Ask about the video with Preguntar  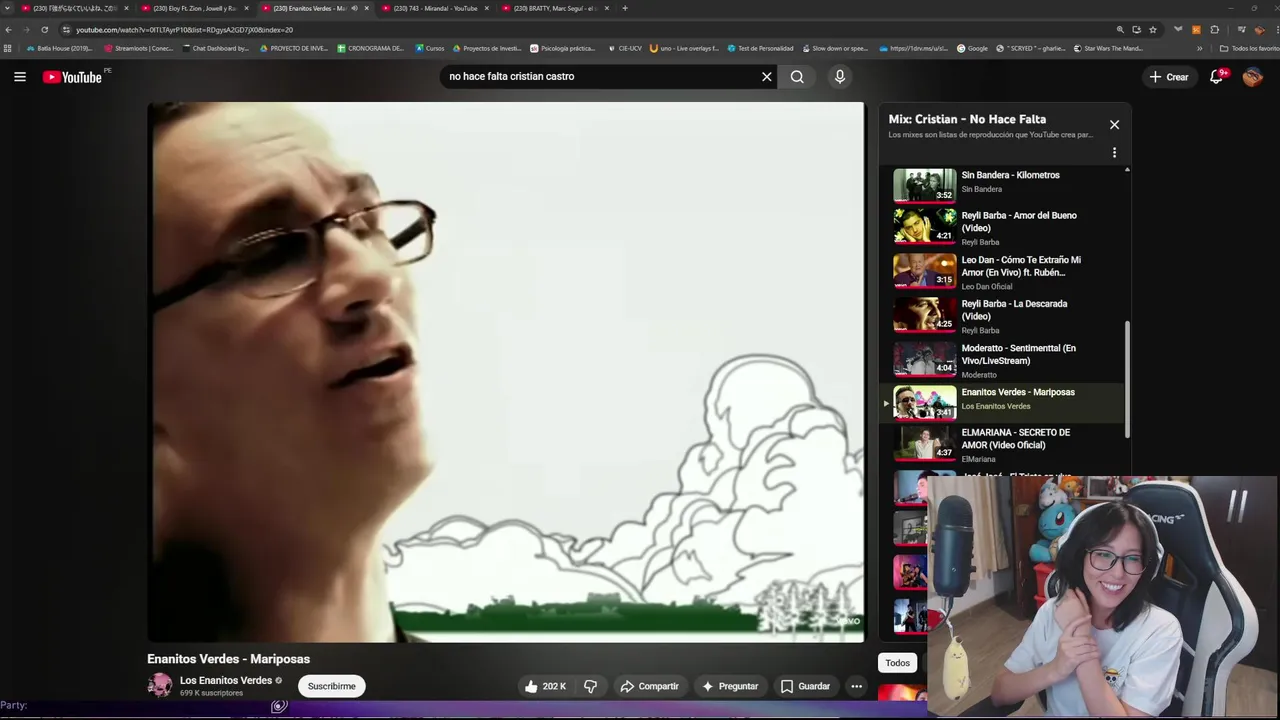[x=730, y=686]
